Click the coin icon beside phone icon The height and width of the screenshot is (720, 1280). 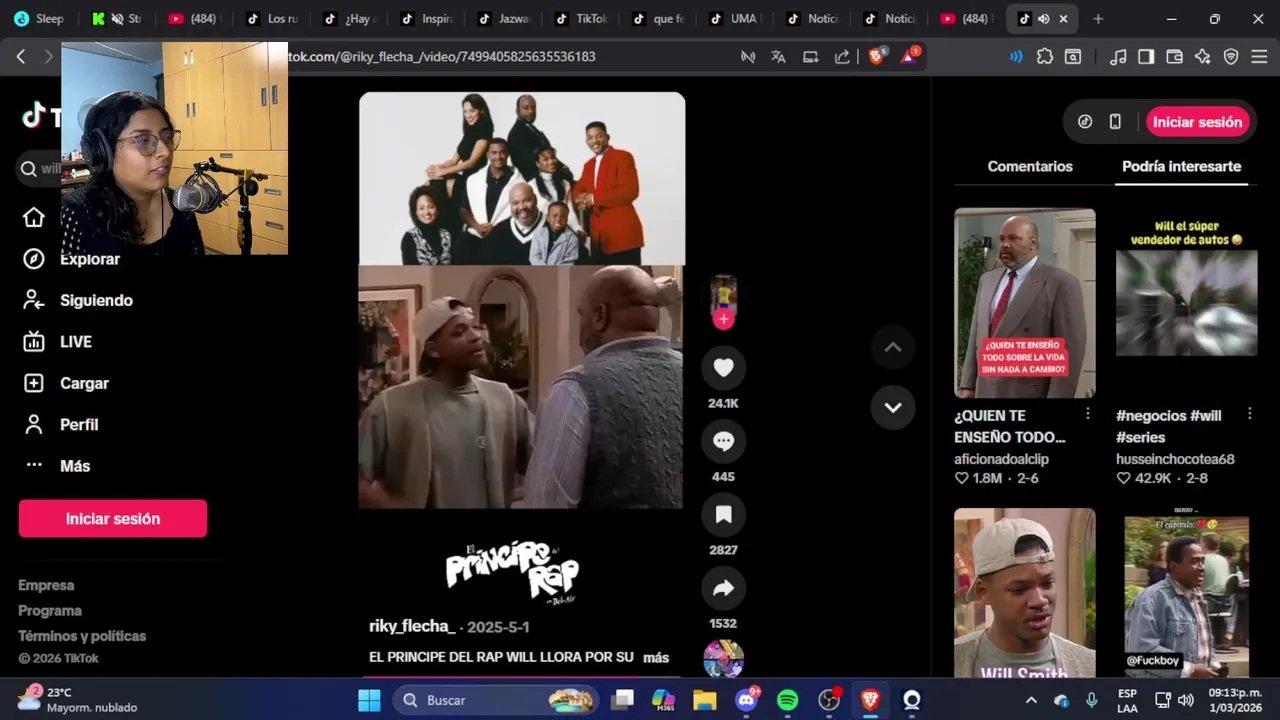(1085, 122)
